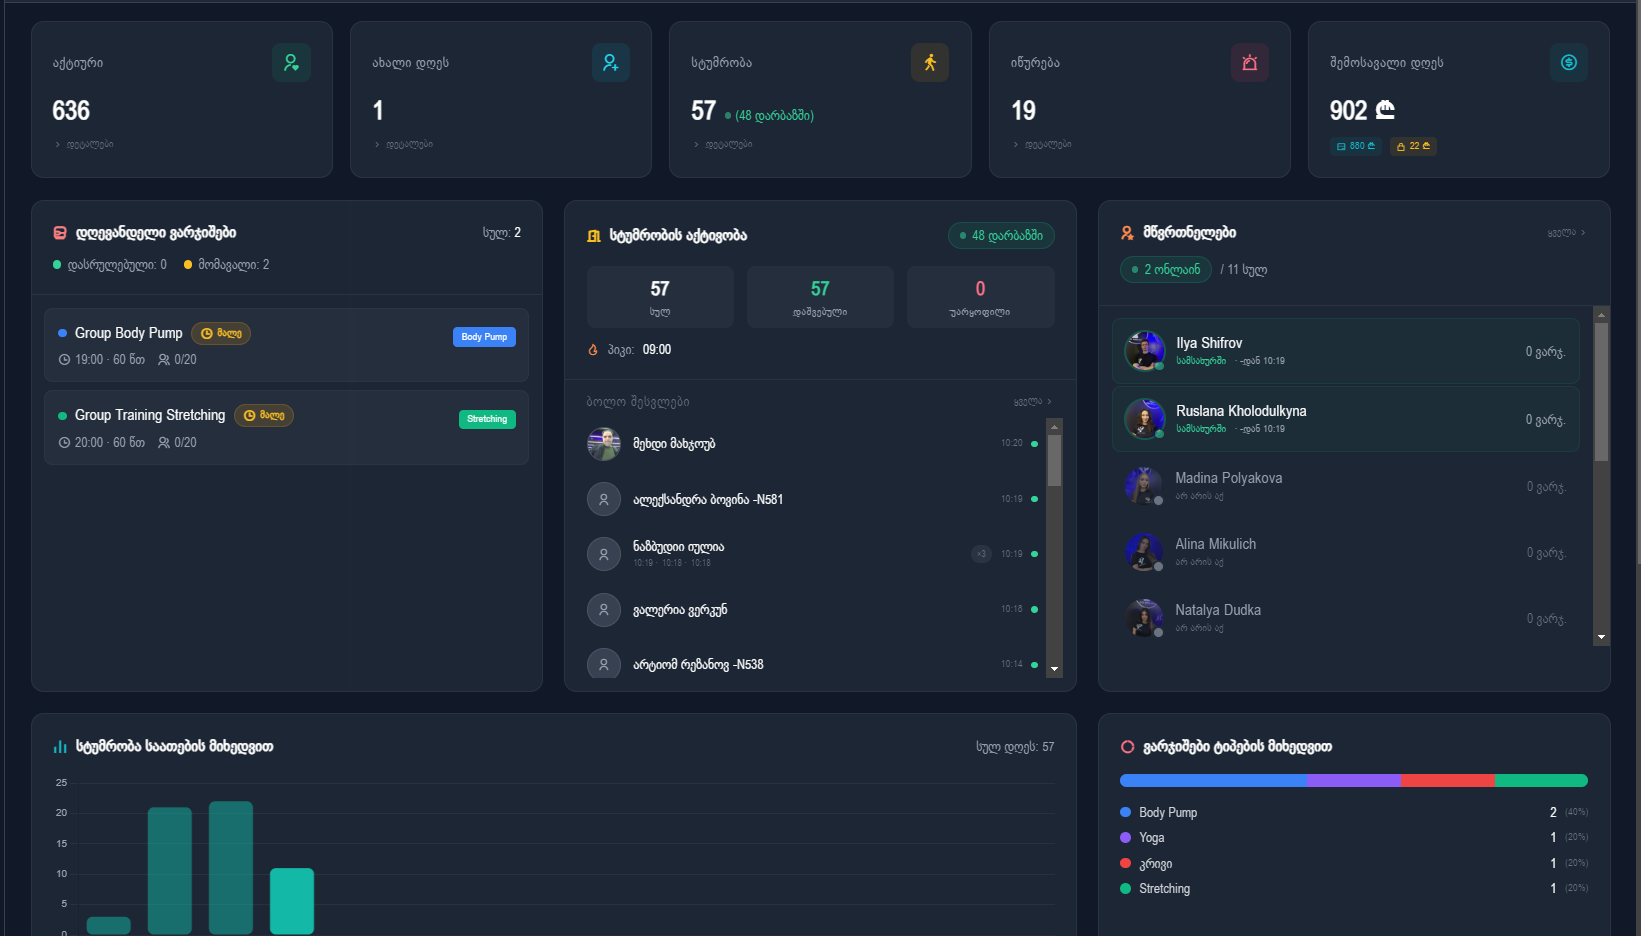The image size is (1641, 936).
Task: Click the orange trainers icon
Action: [x=1125, y=232]
